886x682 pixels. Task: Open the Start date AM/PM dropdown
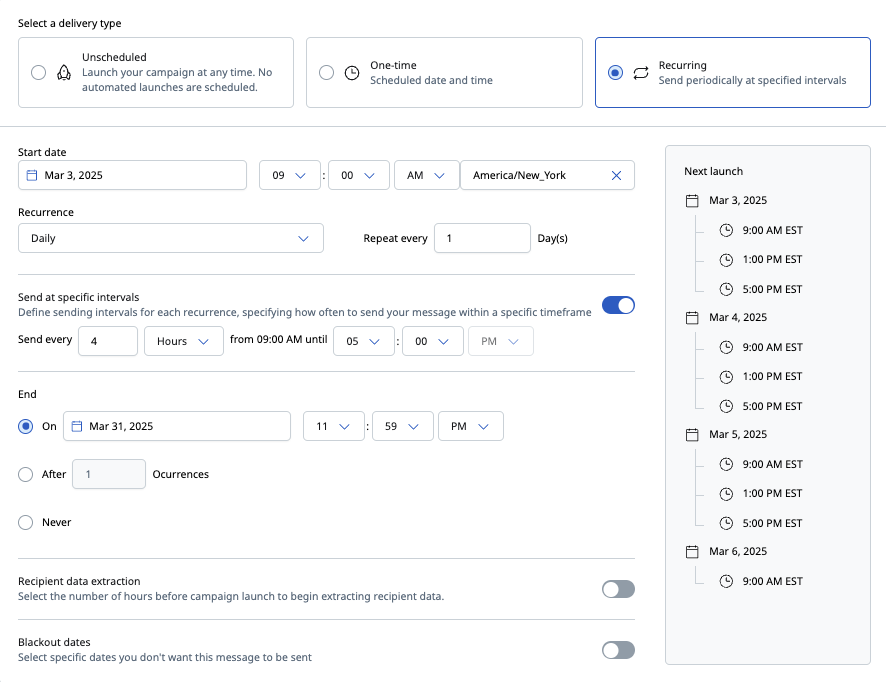tap(427, 175)
